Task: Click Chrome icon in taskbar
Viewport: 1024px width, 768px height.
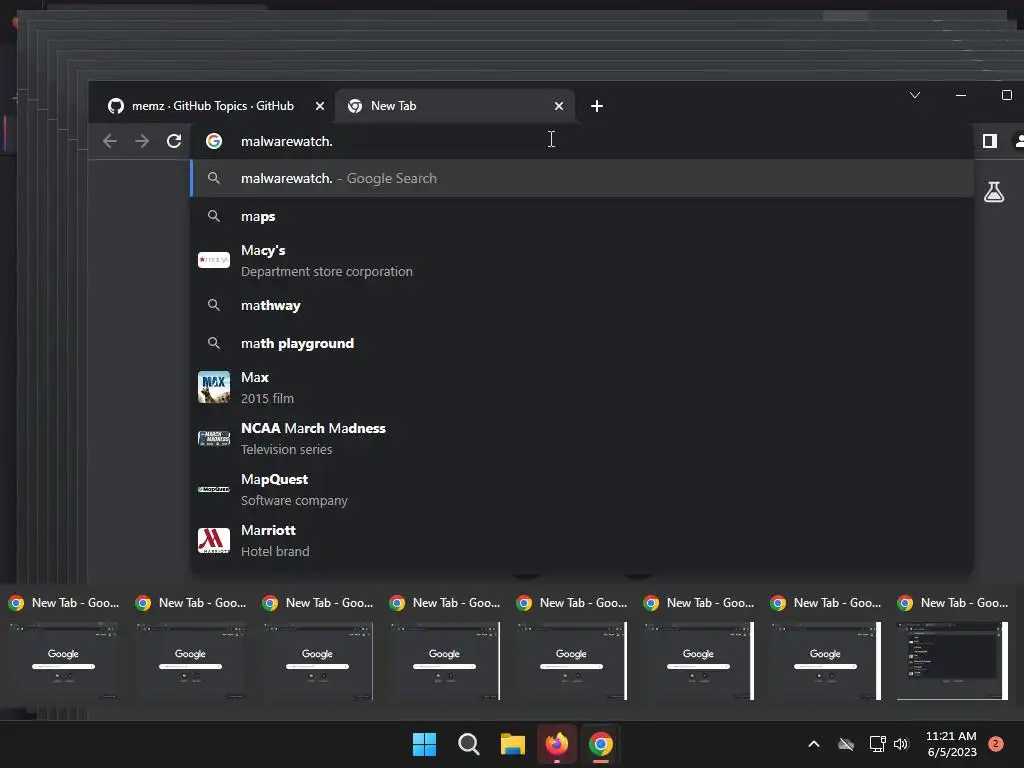Action: pos(601,744)
